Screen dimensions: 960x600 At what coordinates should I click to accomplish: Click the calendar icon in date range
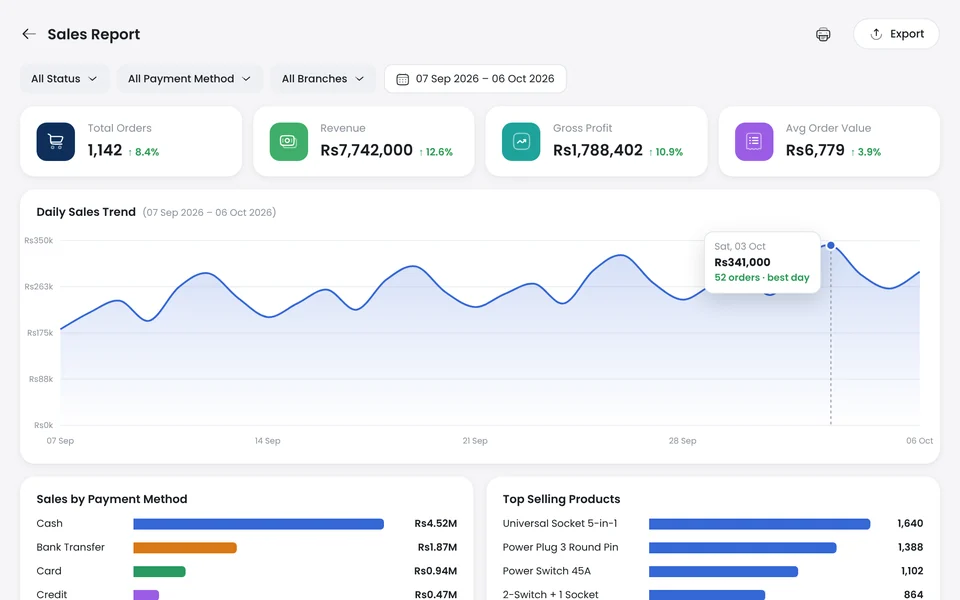(x=402, y=79)
